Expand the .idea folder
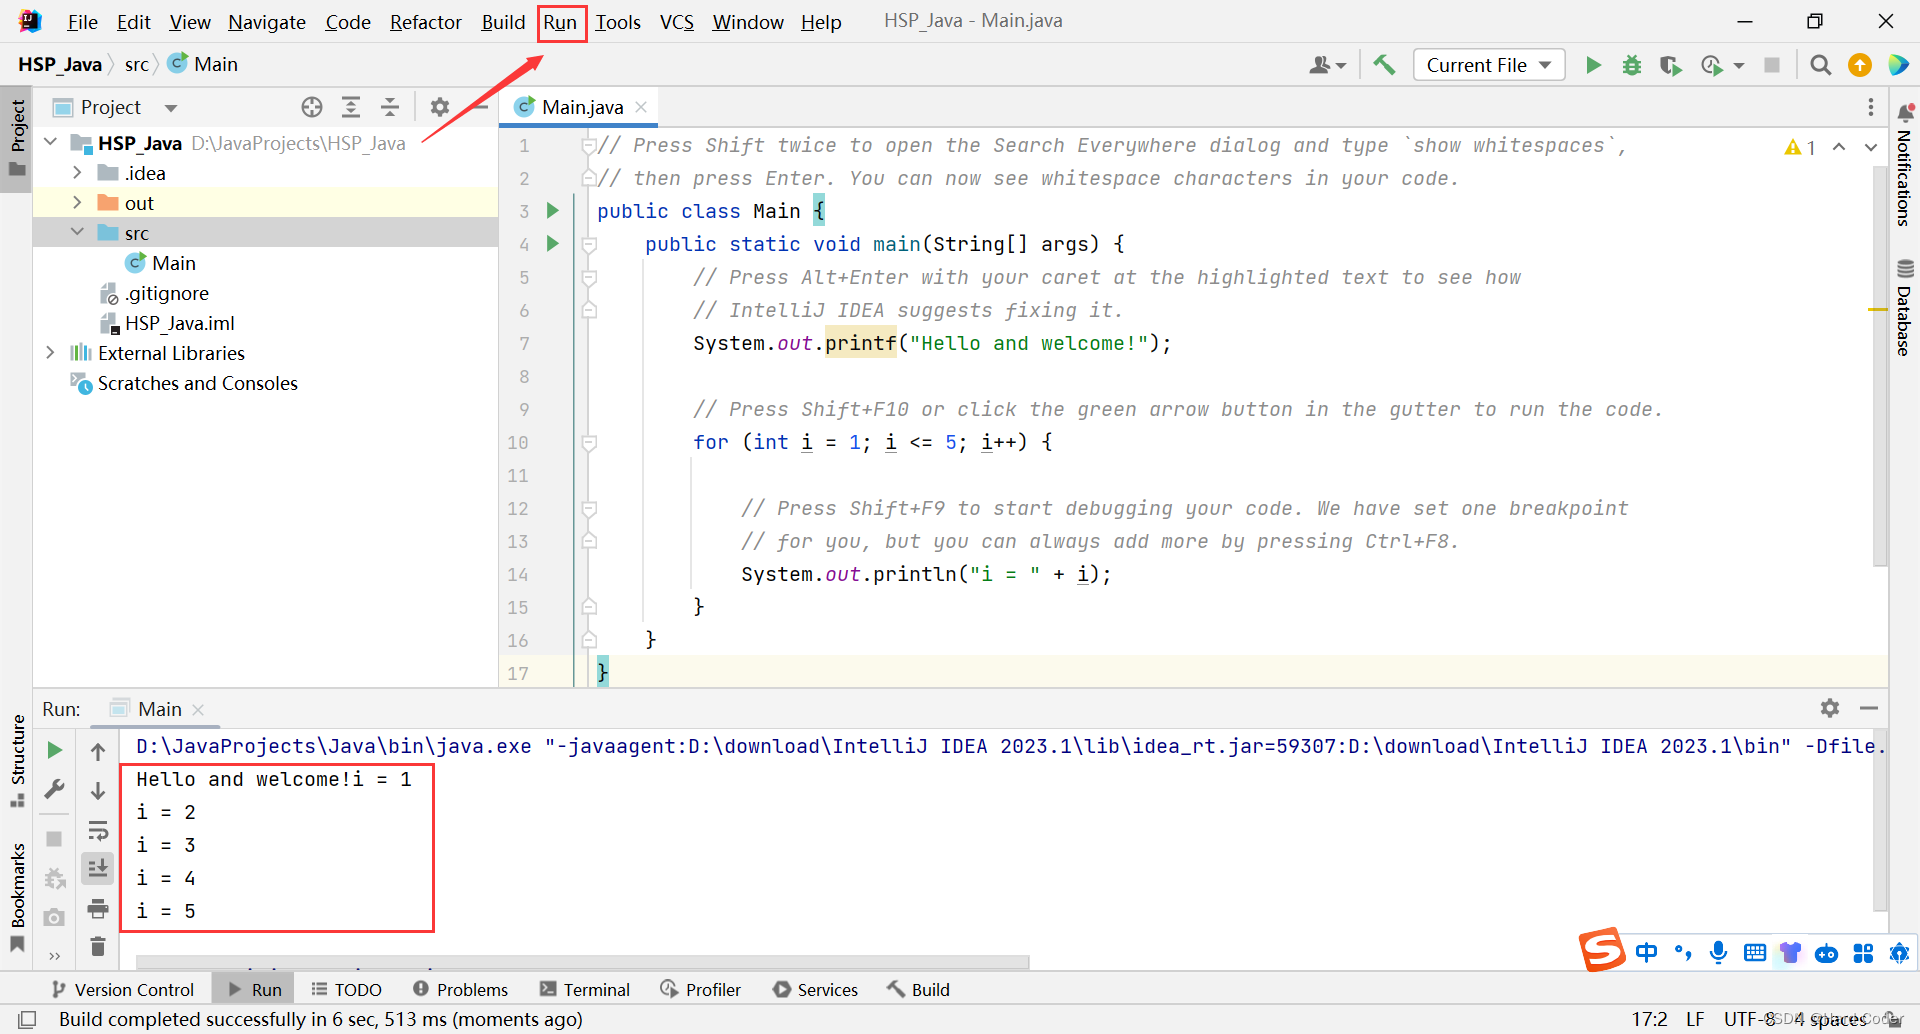 (77, 173)
